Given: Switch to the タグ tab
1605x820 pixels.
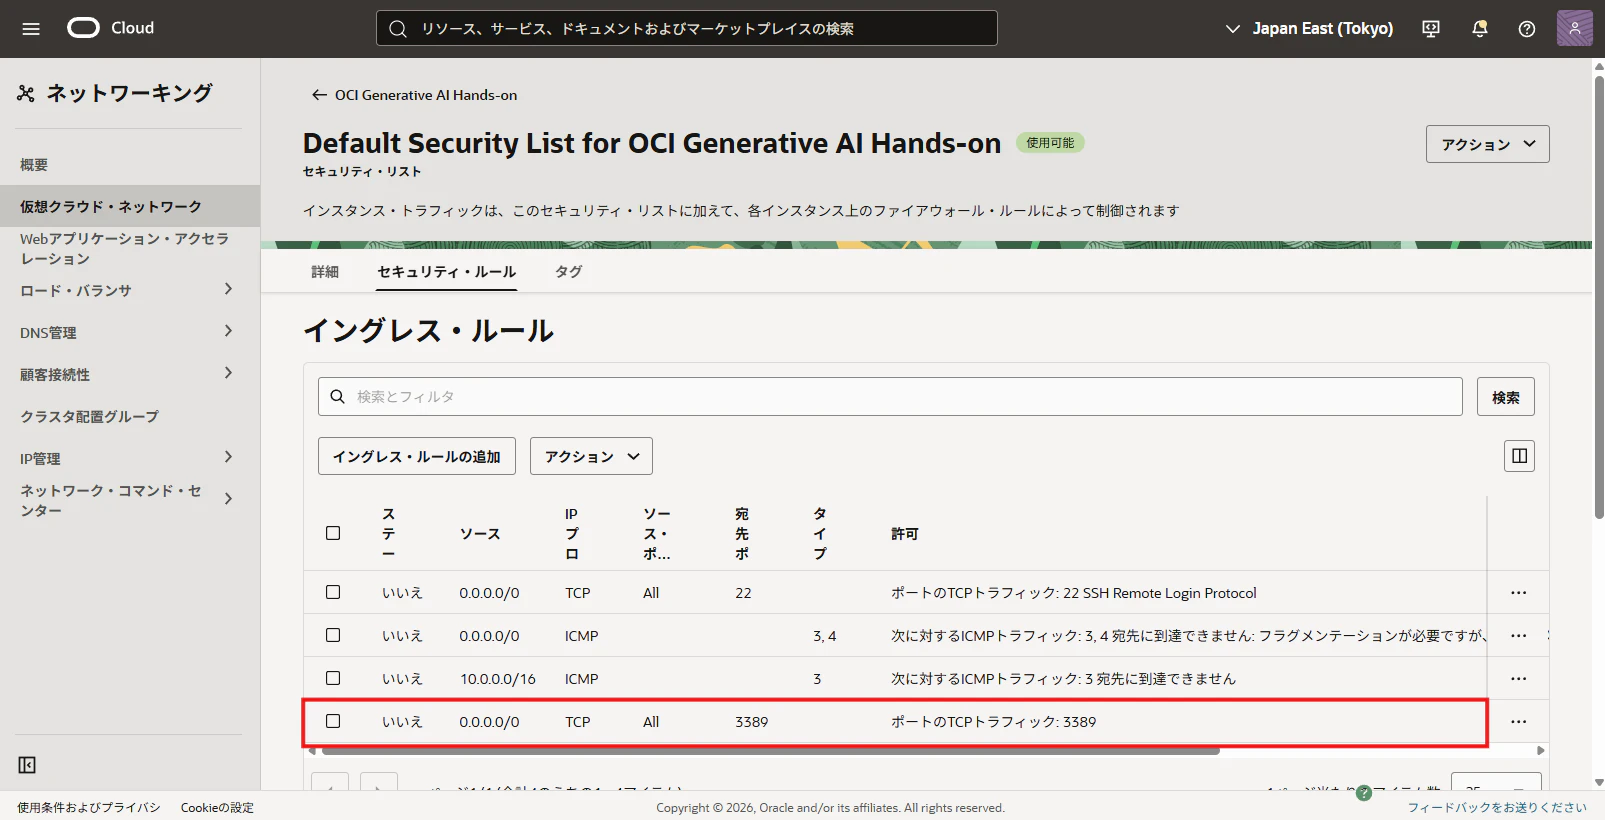Looking at the screenshot, I should 569,272.
